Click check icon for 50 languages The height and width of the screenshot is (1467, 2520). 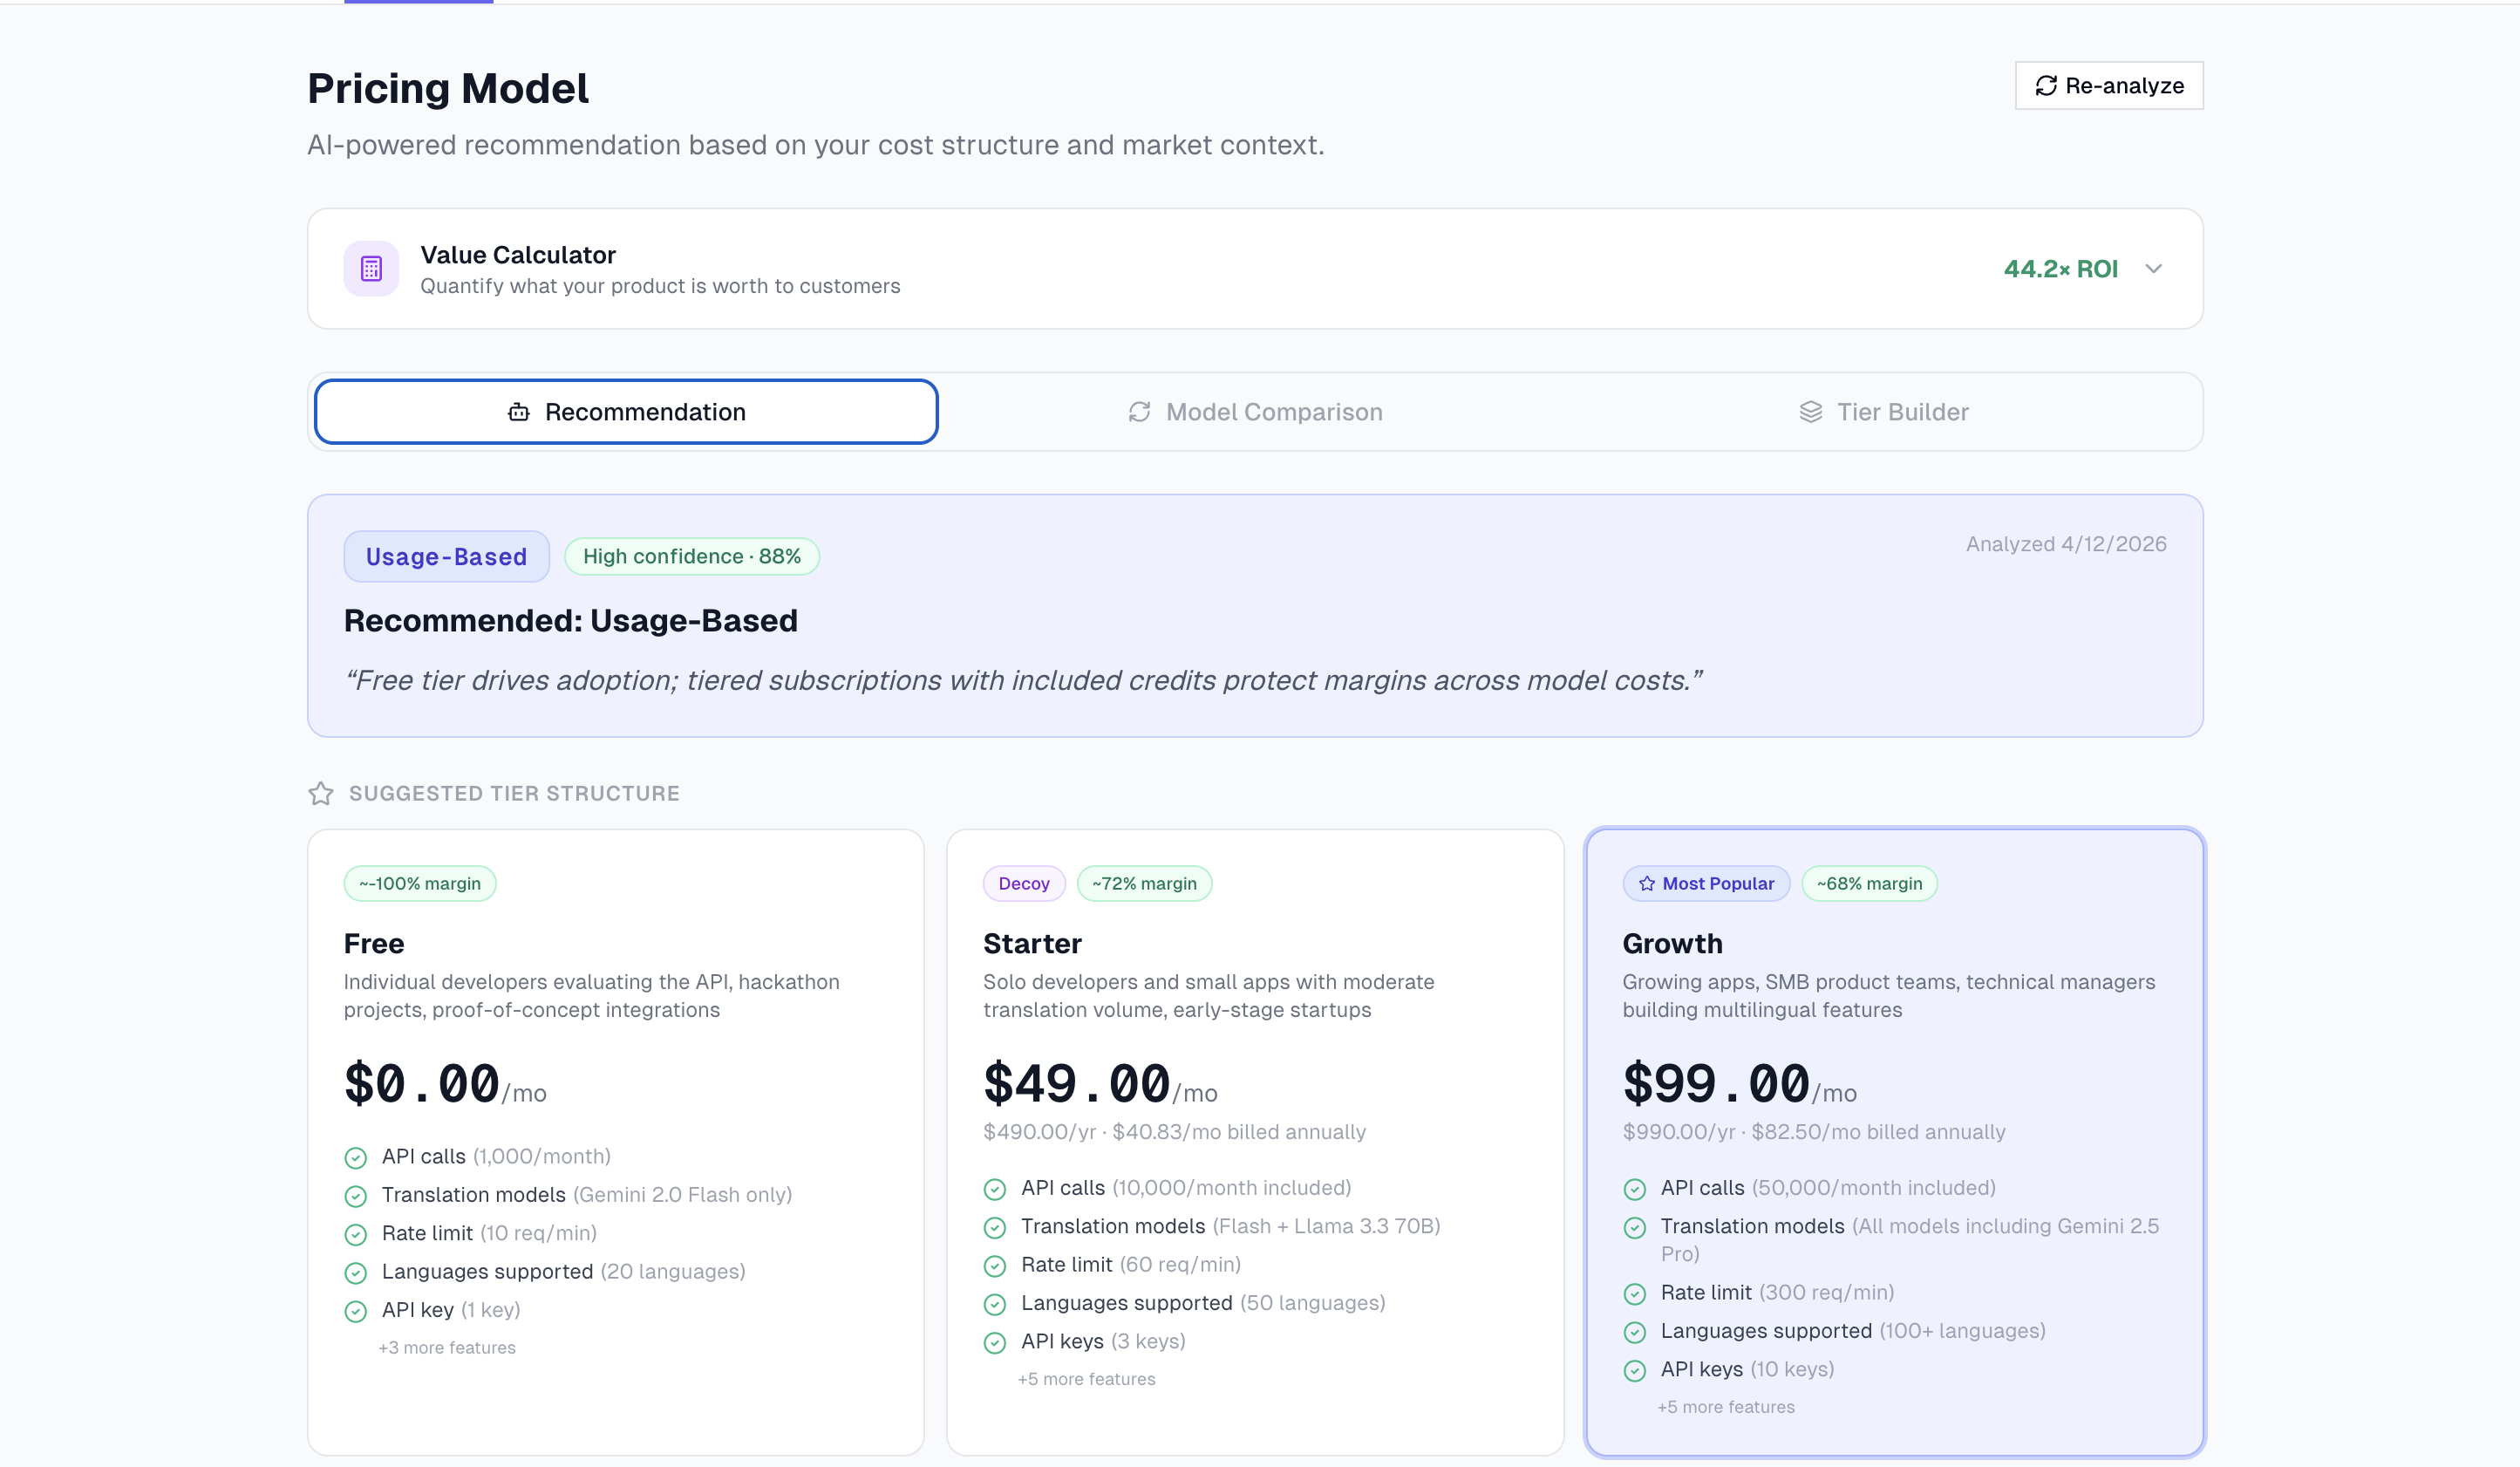994,1304
